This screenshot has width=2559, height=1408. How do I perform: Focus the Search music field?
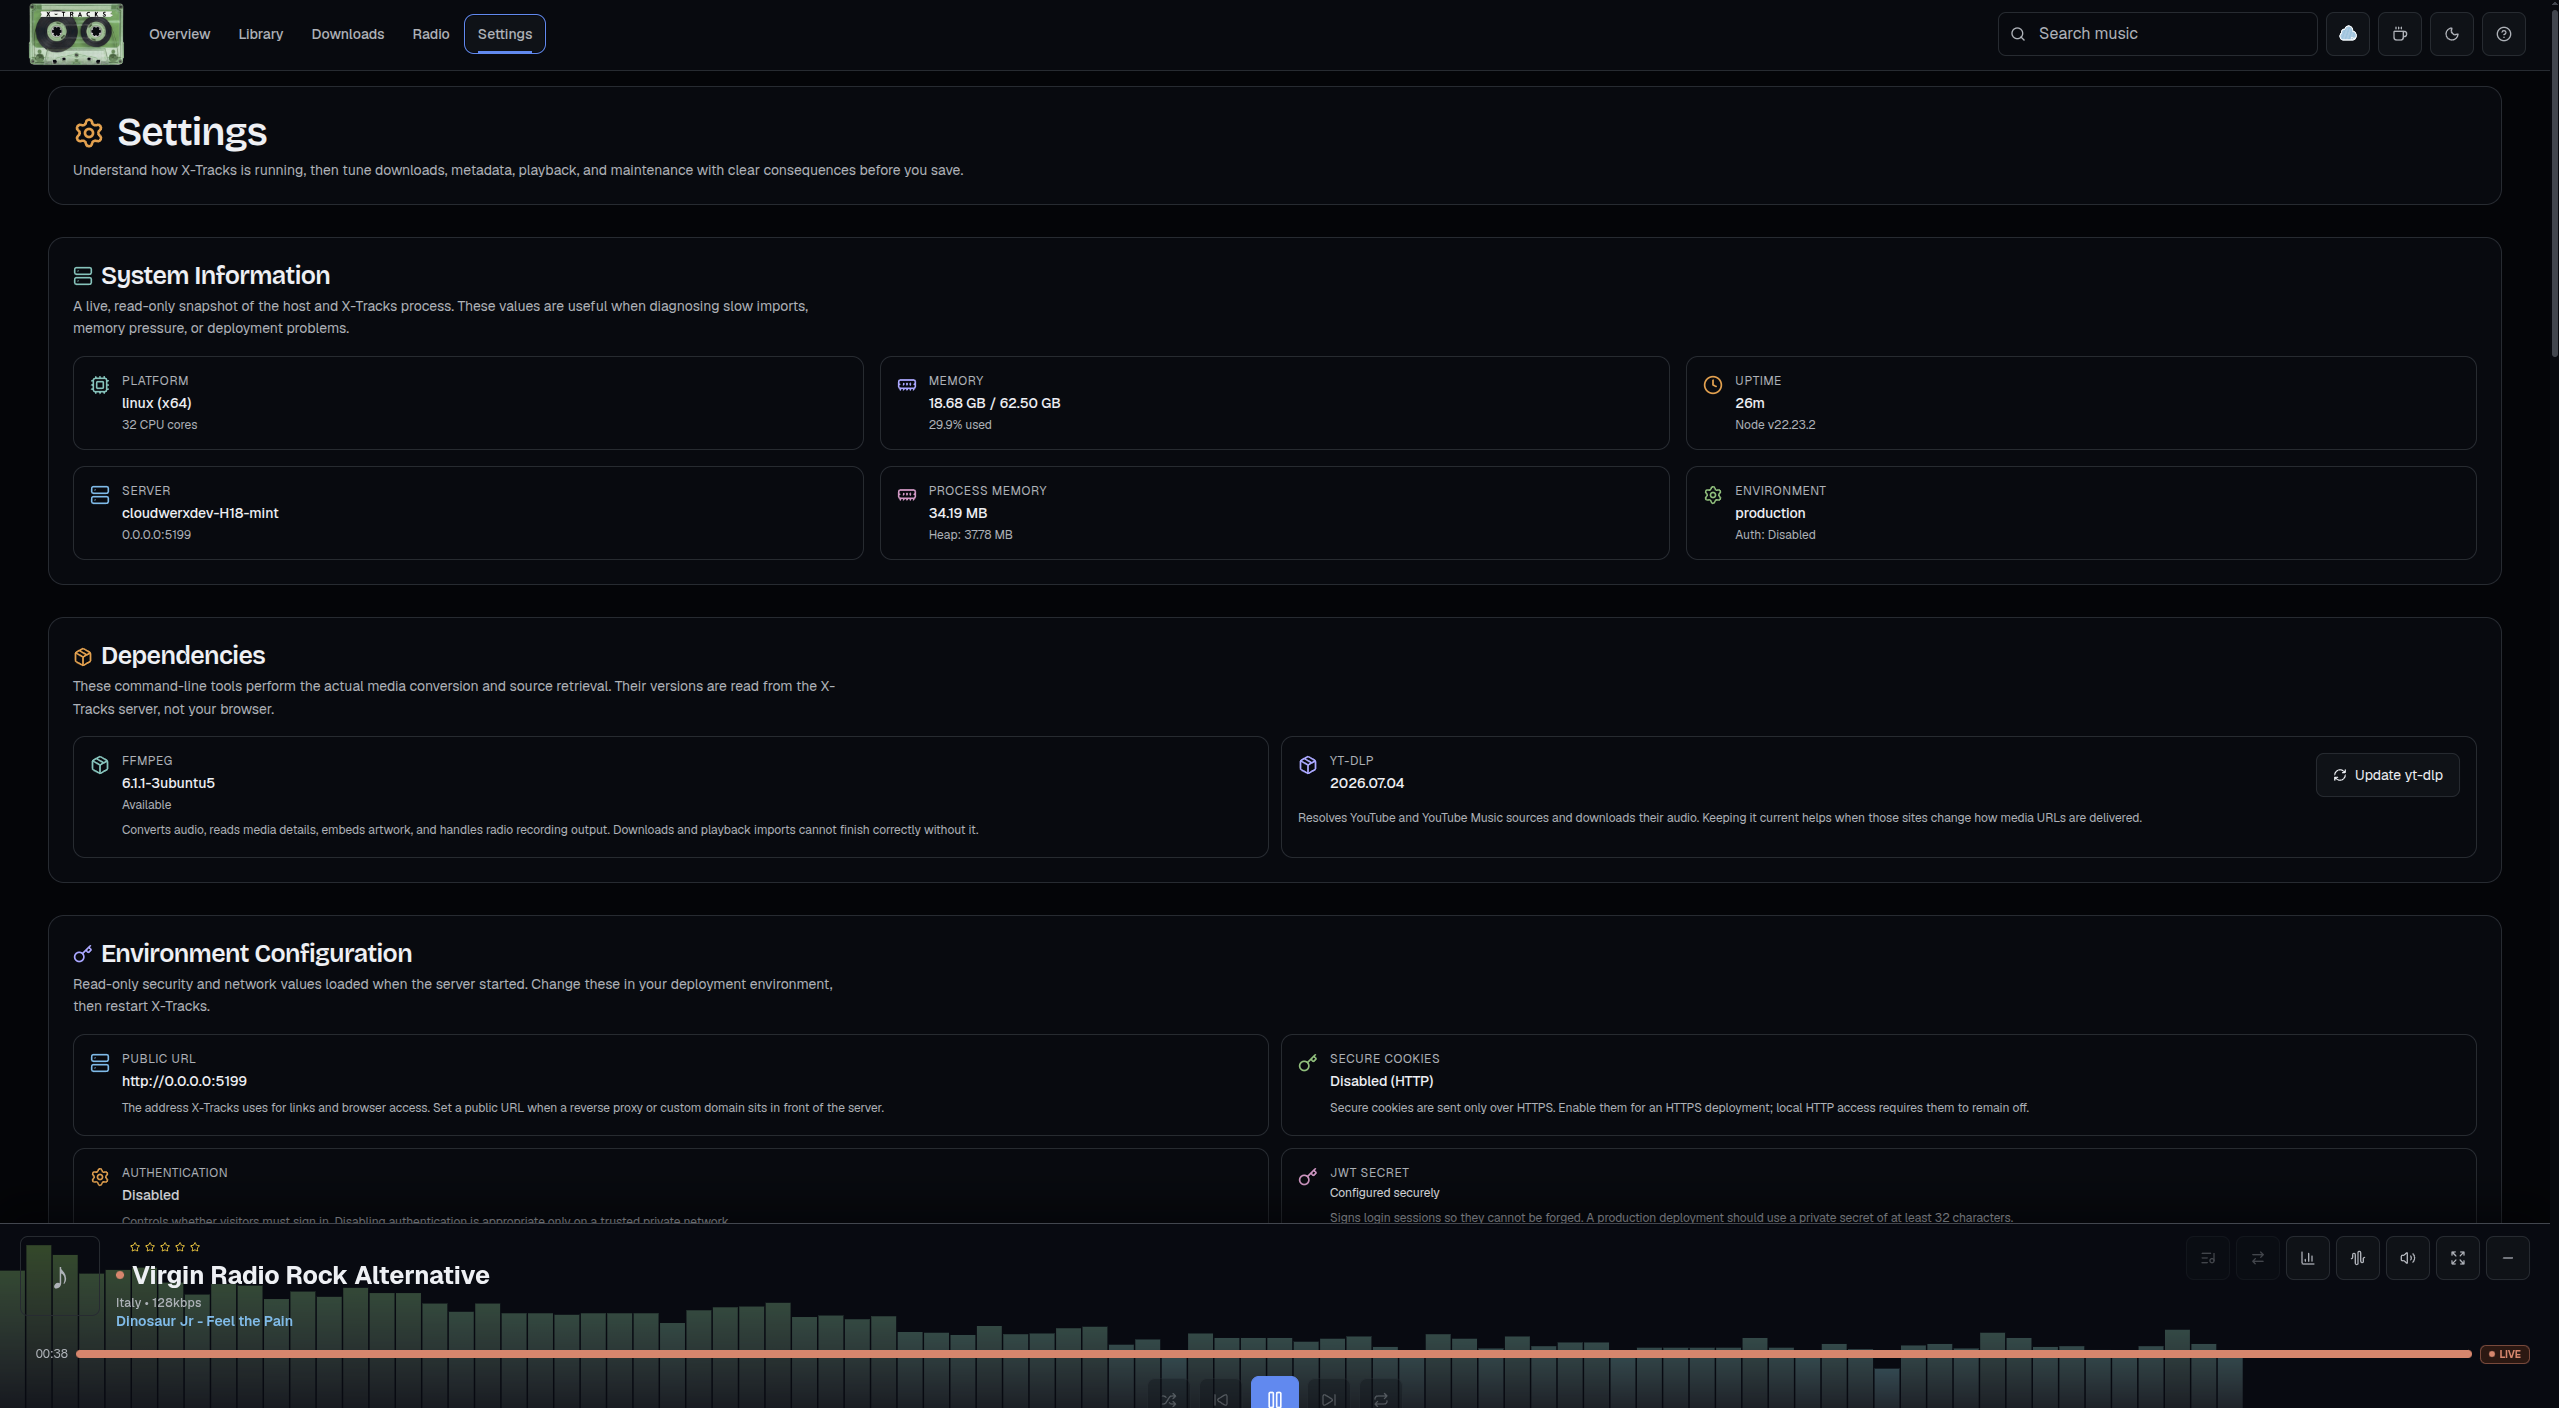(x=2157, y=34)
